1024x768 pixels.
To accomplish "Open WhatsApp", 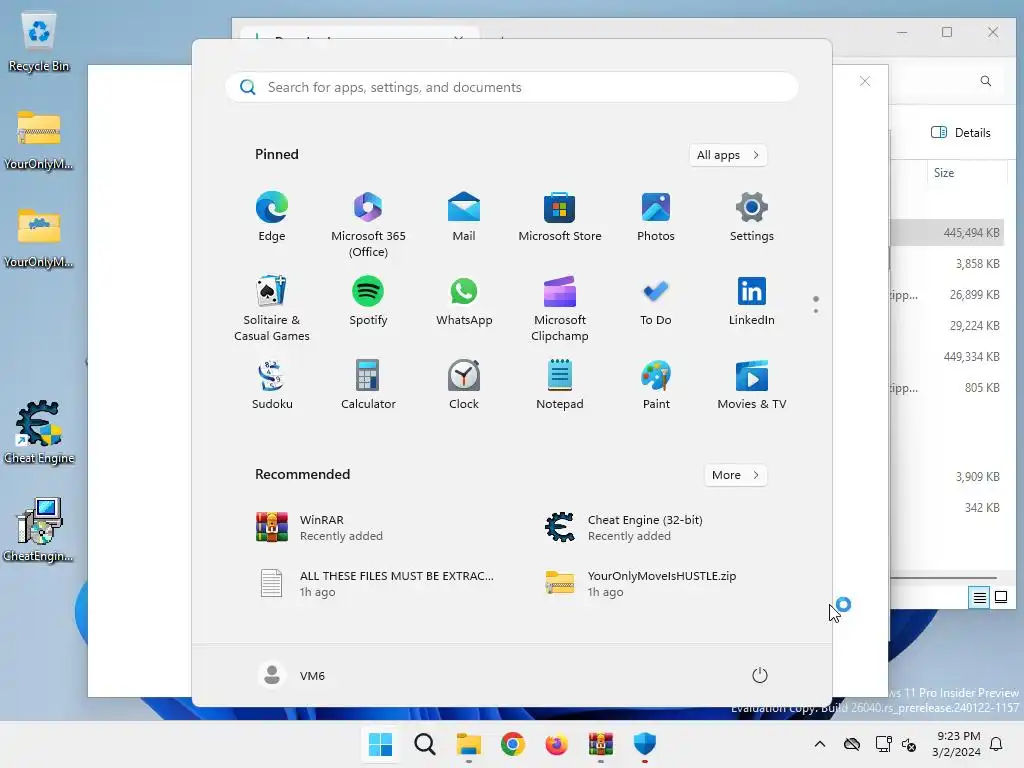I will (464, 301).
